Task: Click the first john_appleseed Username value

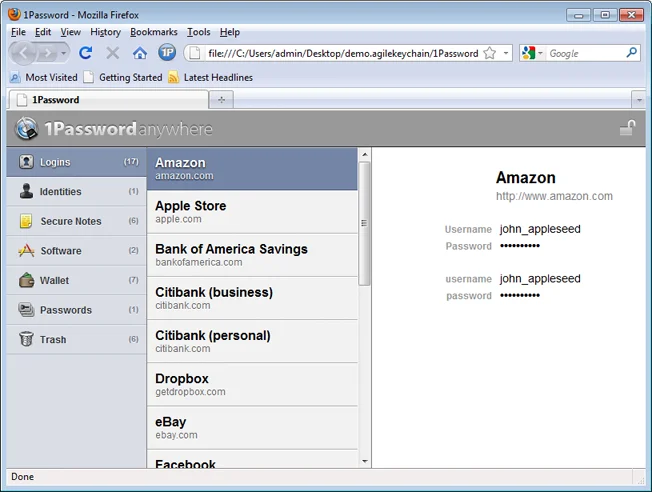Action: point(540,229)
